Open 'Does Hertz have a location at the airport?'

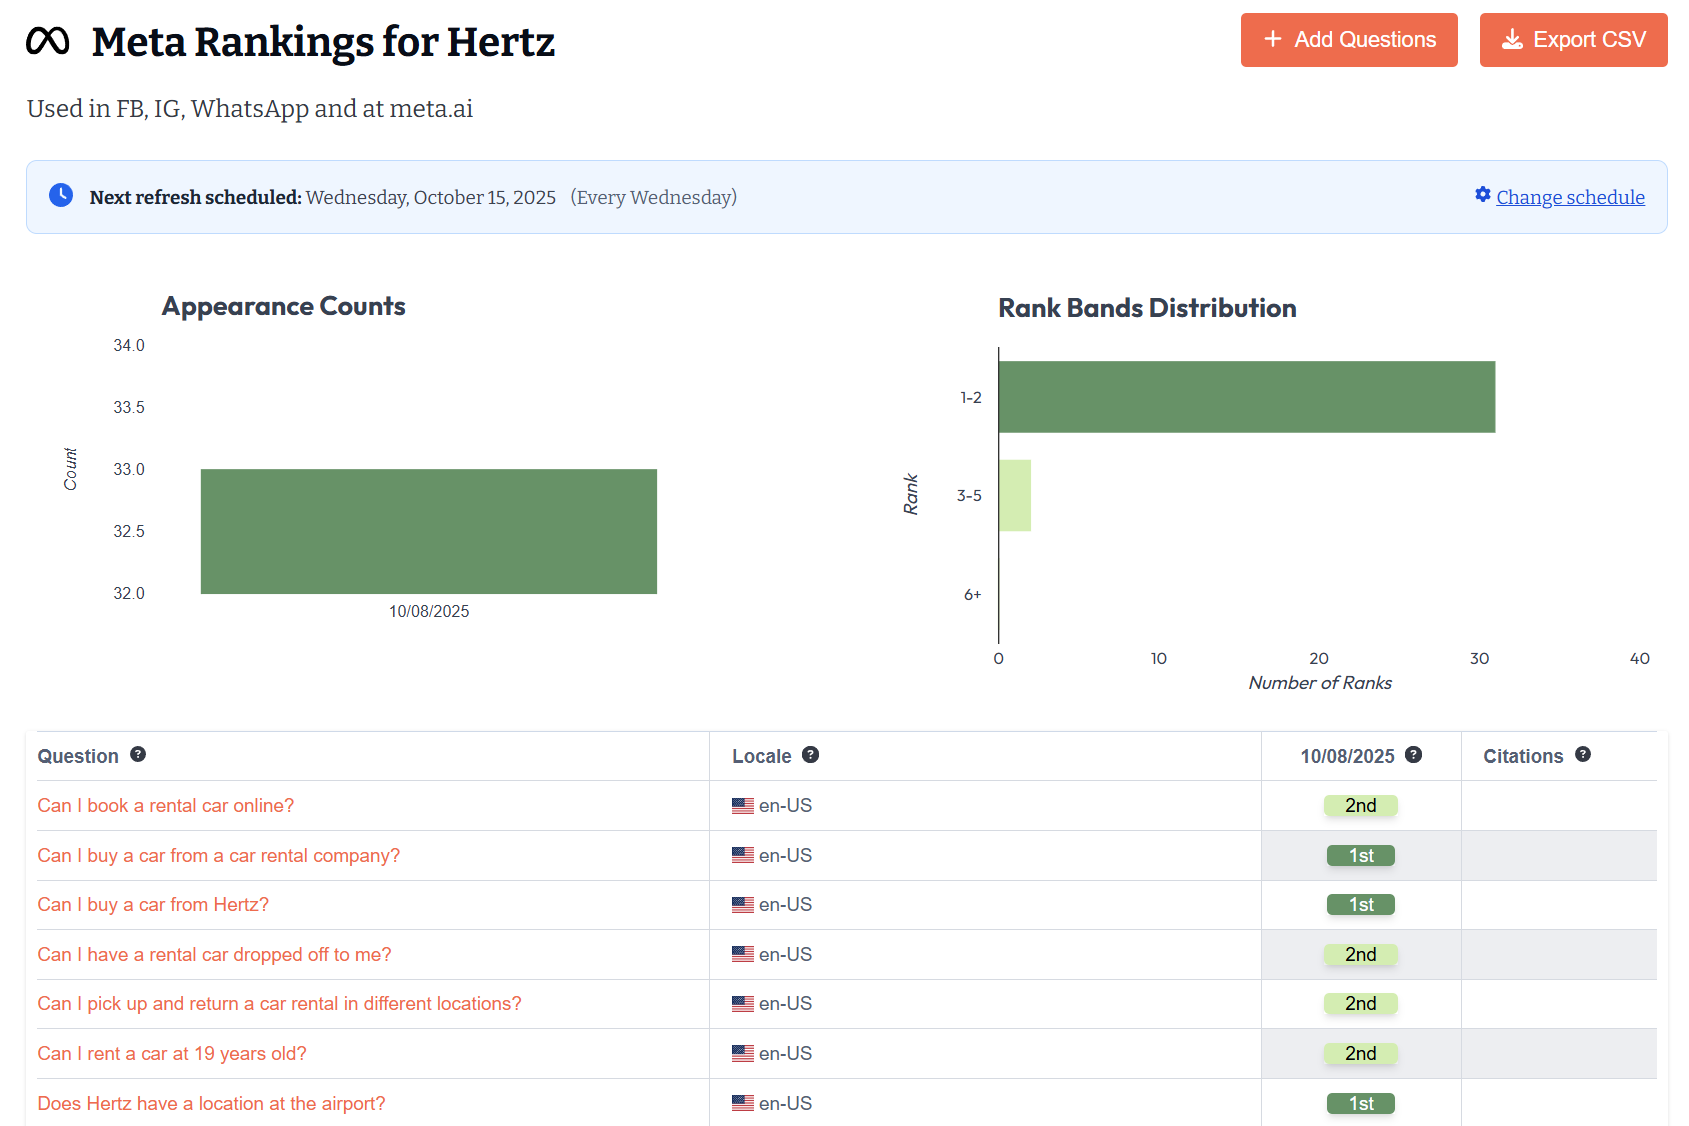[x=211, y=1104]
